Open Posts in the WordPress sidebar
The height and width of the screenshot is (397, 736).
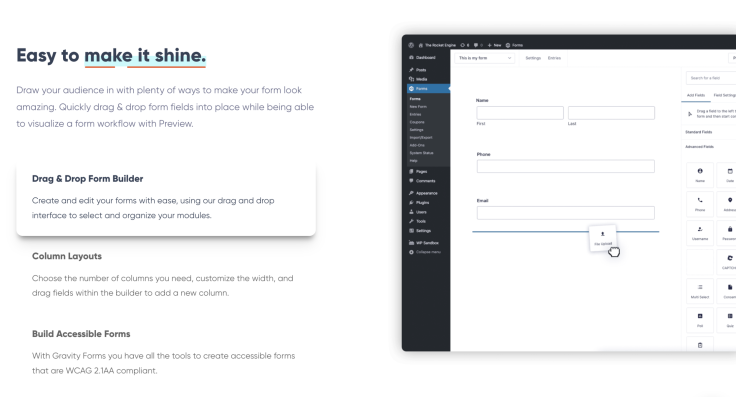pos(418,70)
